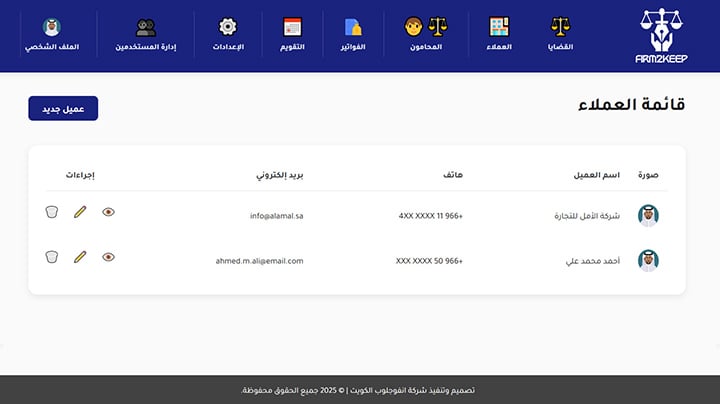Image resolution: width=720 pixels, height=404 pixels.
Task: Click the ARM2KEEP logo
Action: coord(663,36)
